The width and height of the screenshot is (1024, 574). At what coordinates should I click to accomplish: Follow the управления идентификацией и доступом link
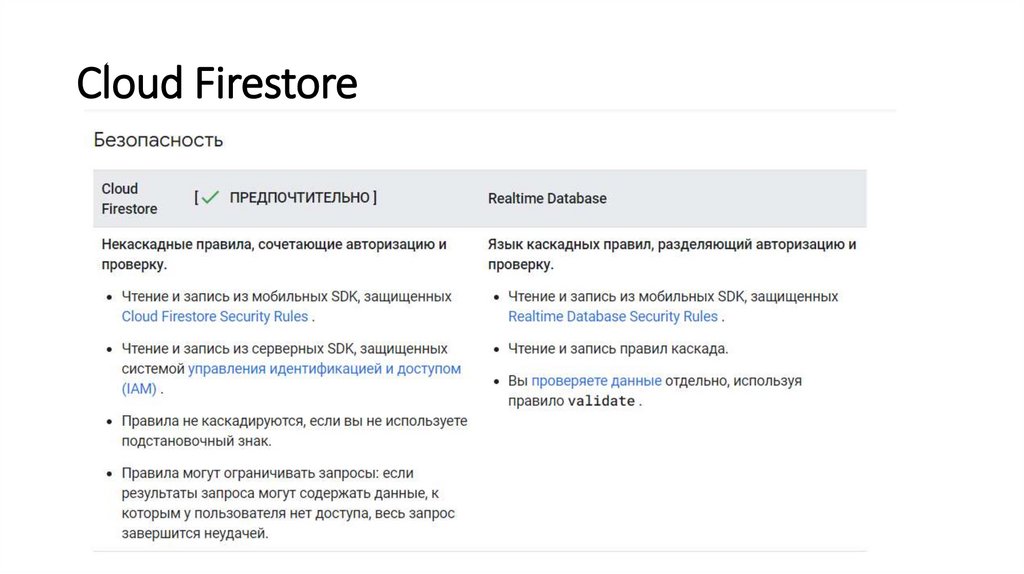tap(324, 368)
